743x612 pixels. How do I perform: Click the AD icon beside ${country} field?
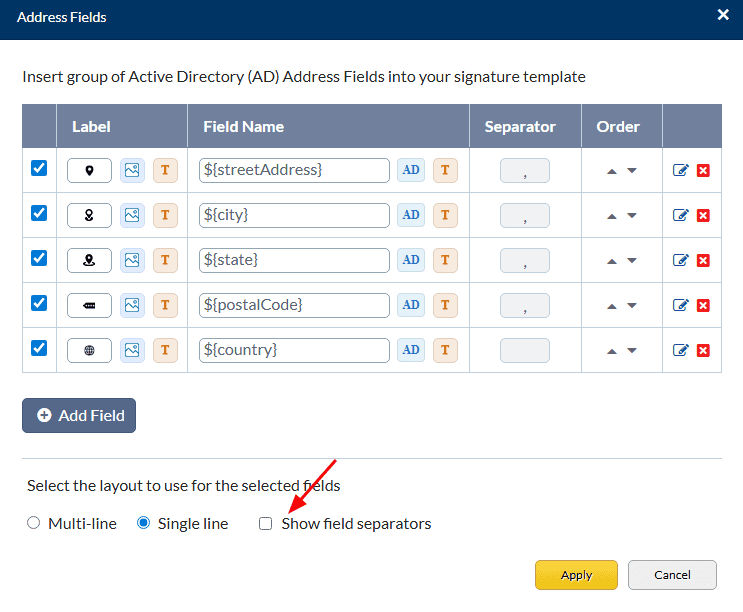[410, 350]
